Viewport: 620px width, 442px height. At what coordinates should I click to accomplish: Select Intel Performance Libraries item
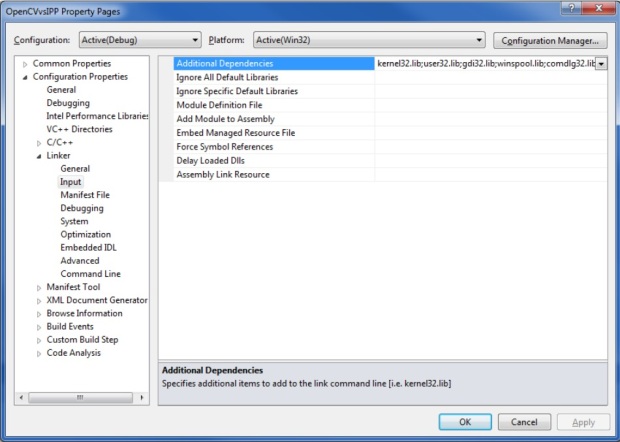click(x=97, y=116)
